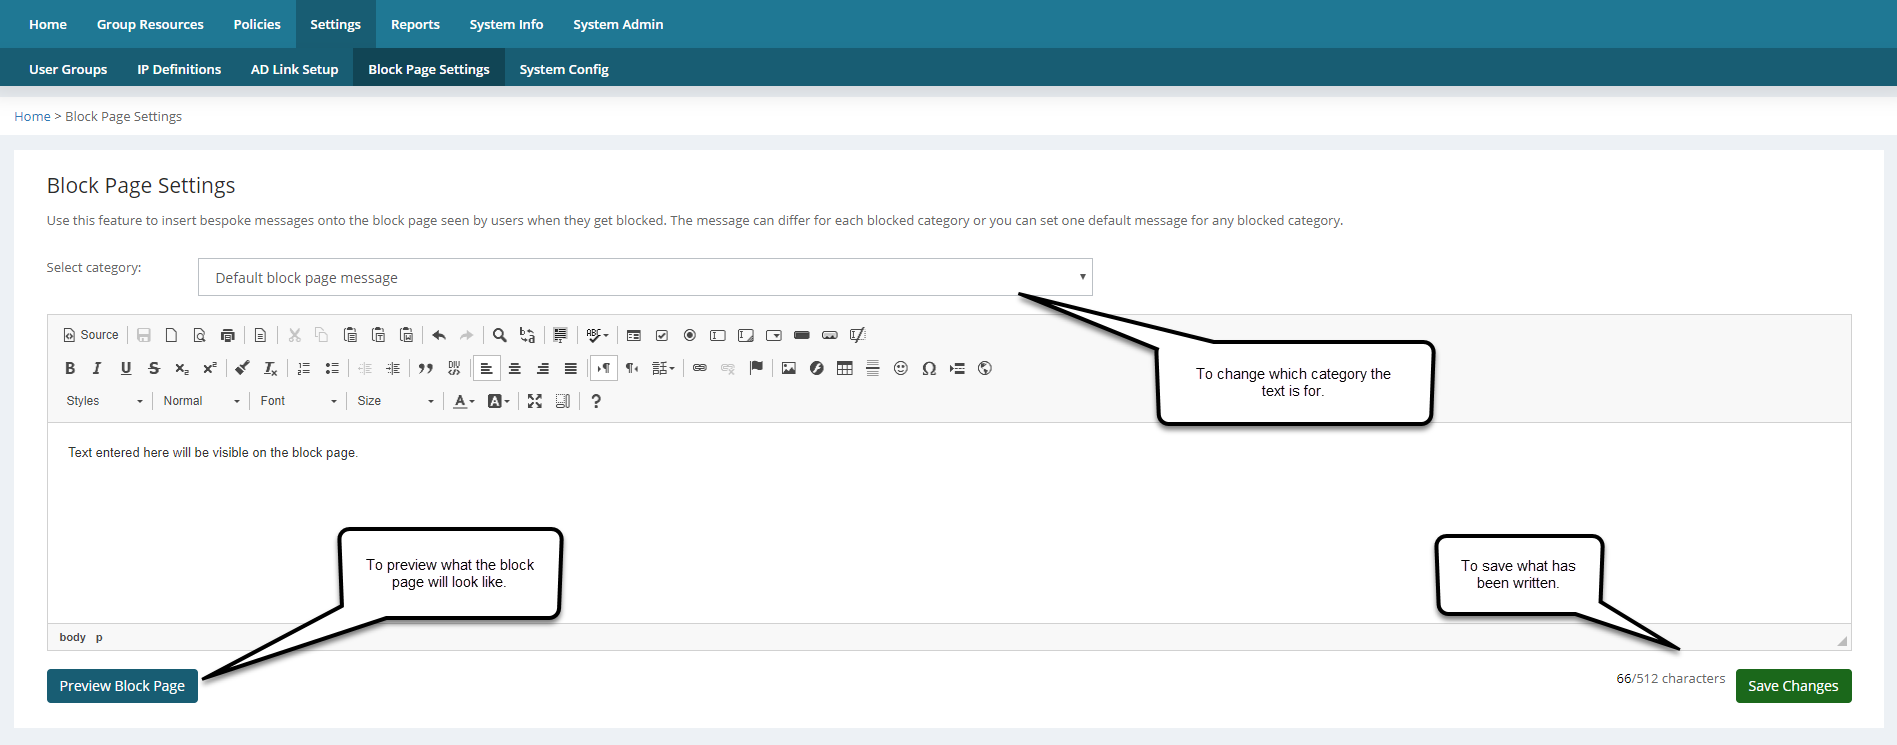
Task: Insert a smiley via the emoticon icon
Action: point(901,368)
